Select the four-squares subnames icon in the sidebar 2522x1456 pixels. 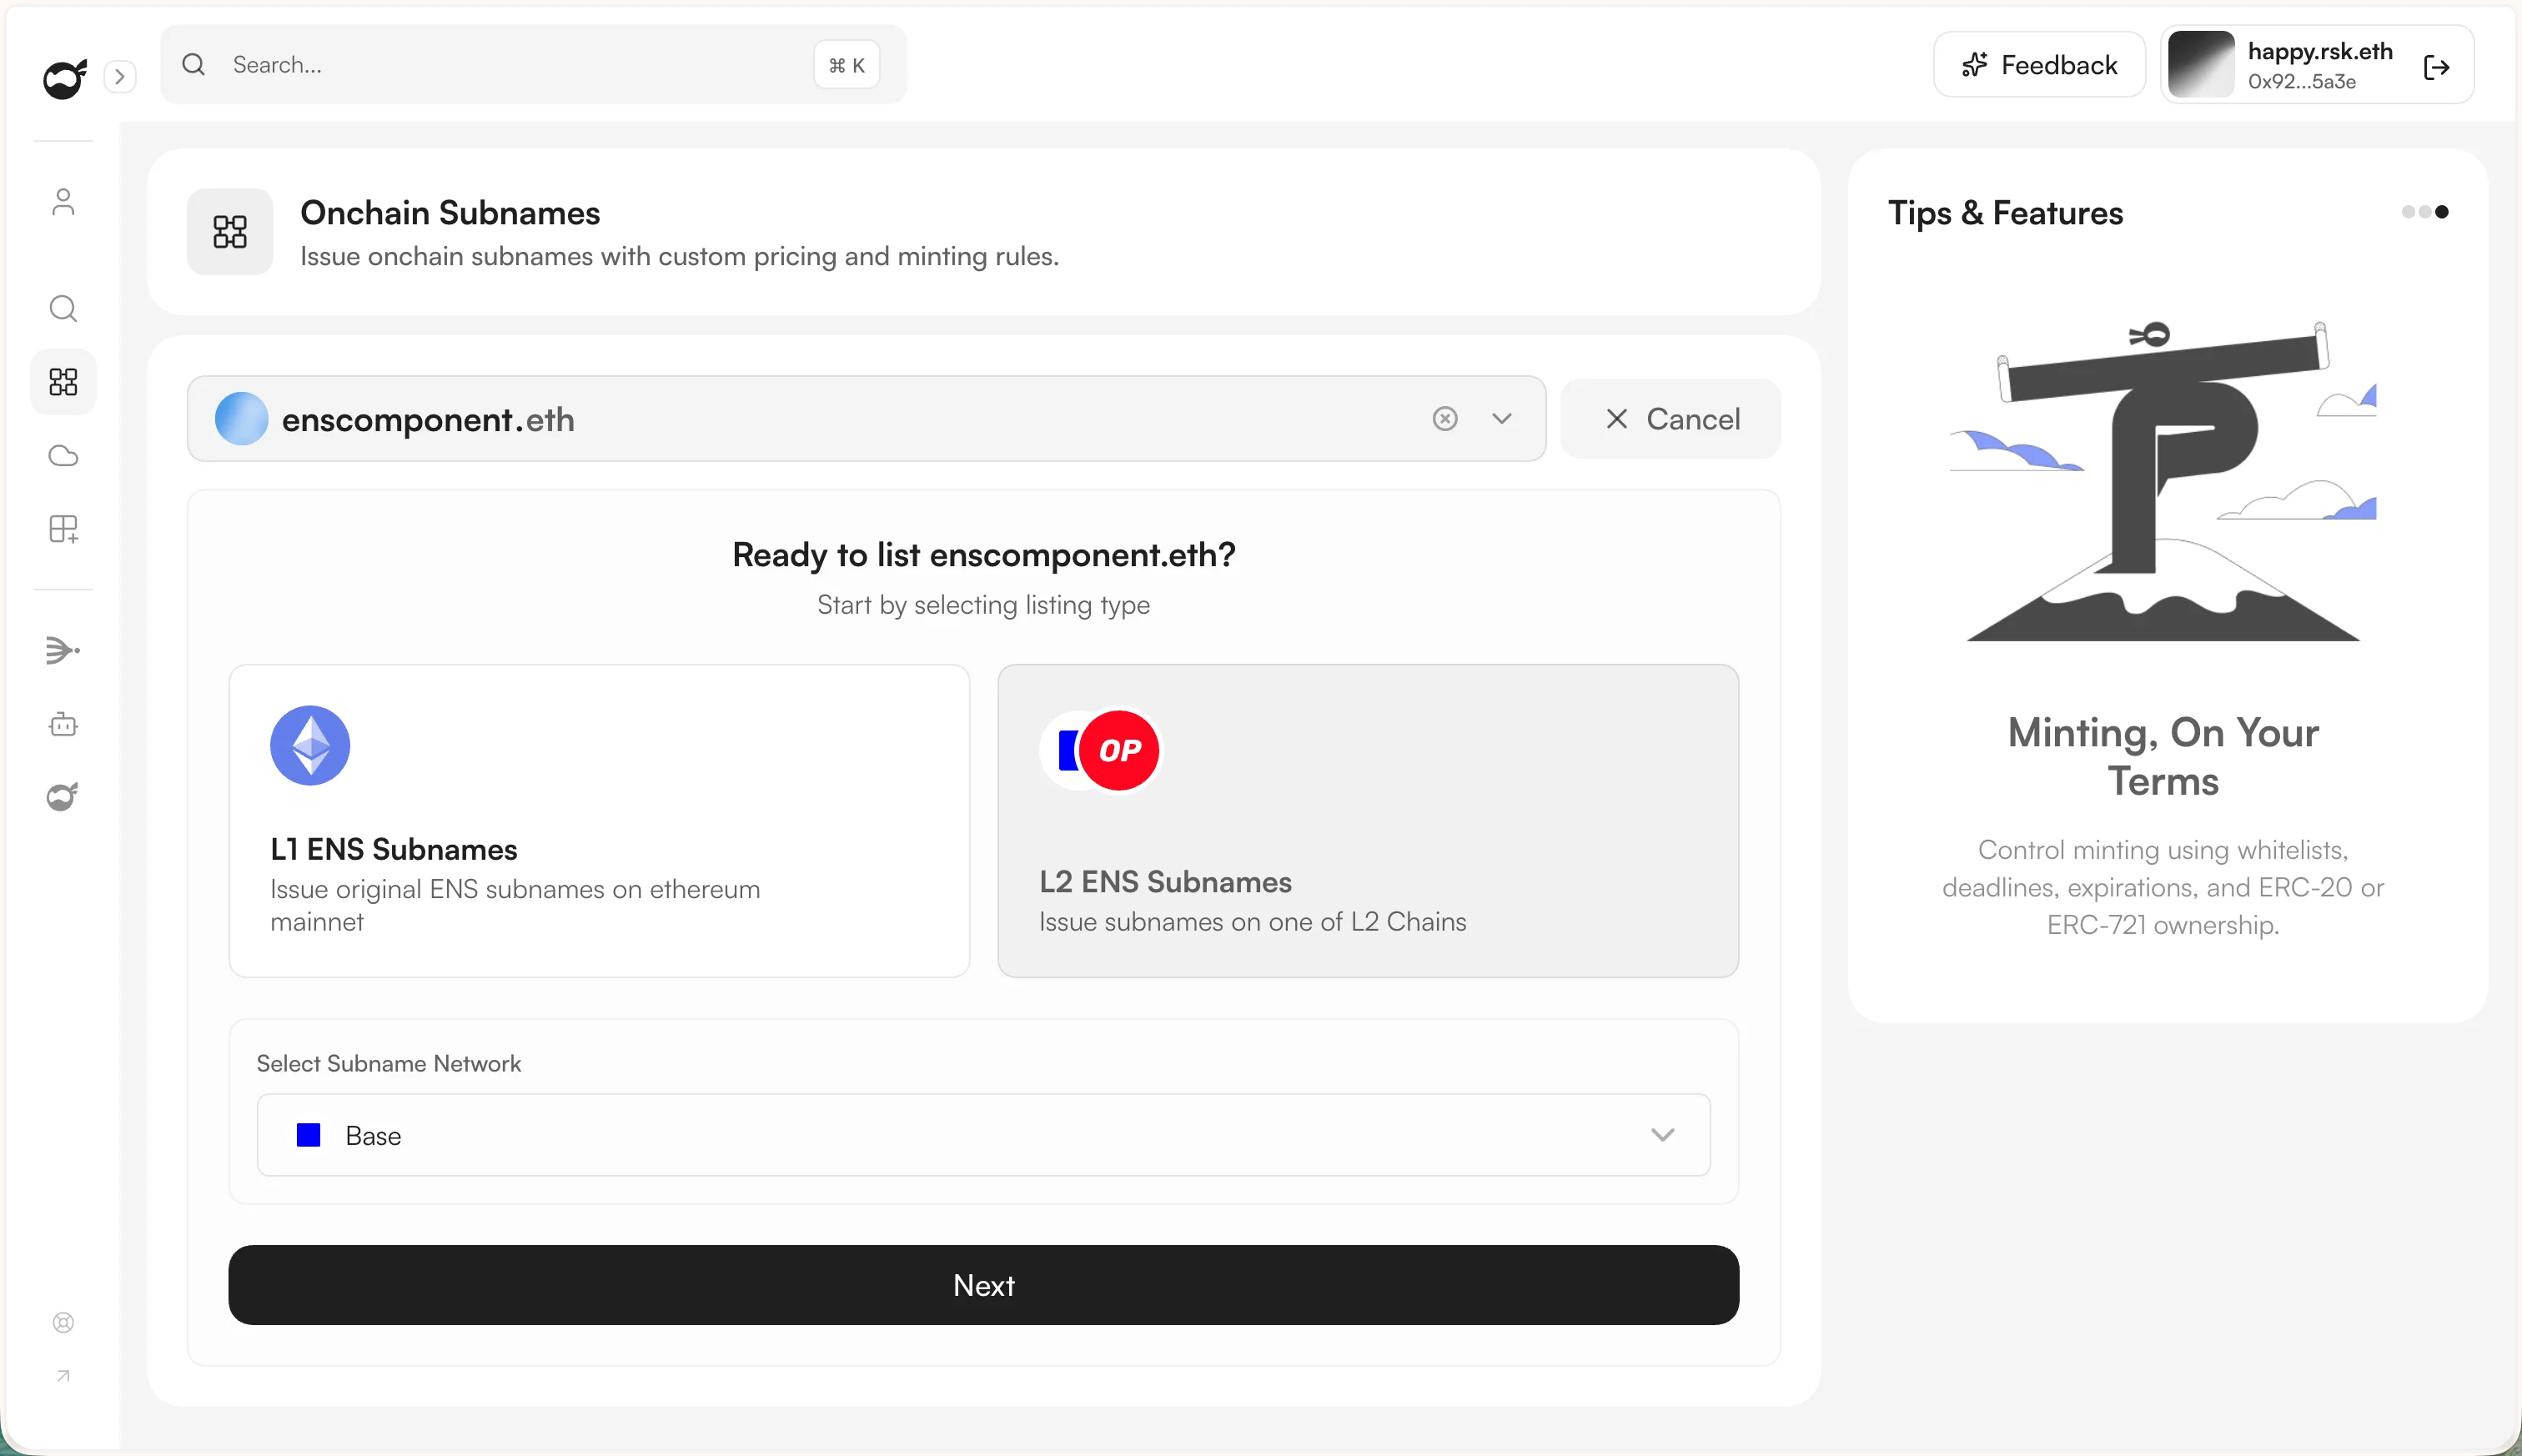63,381
